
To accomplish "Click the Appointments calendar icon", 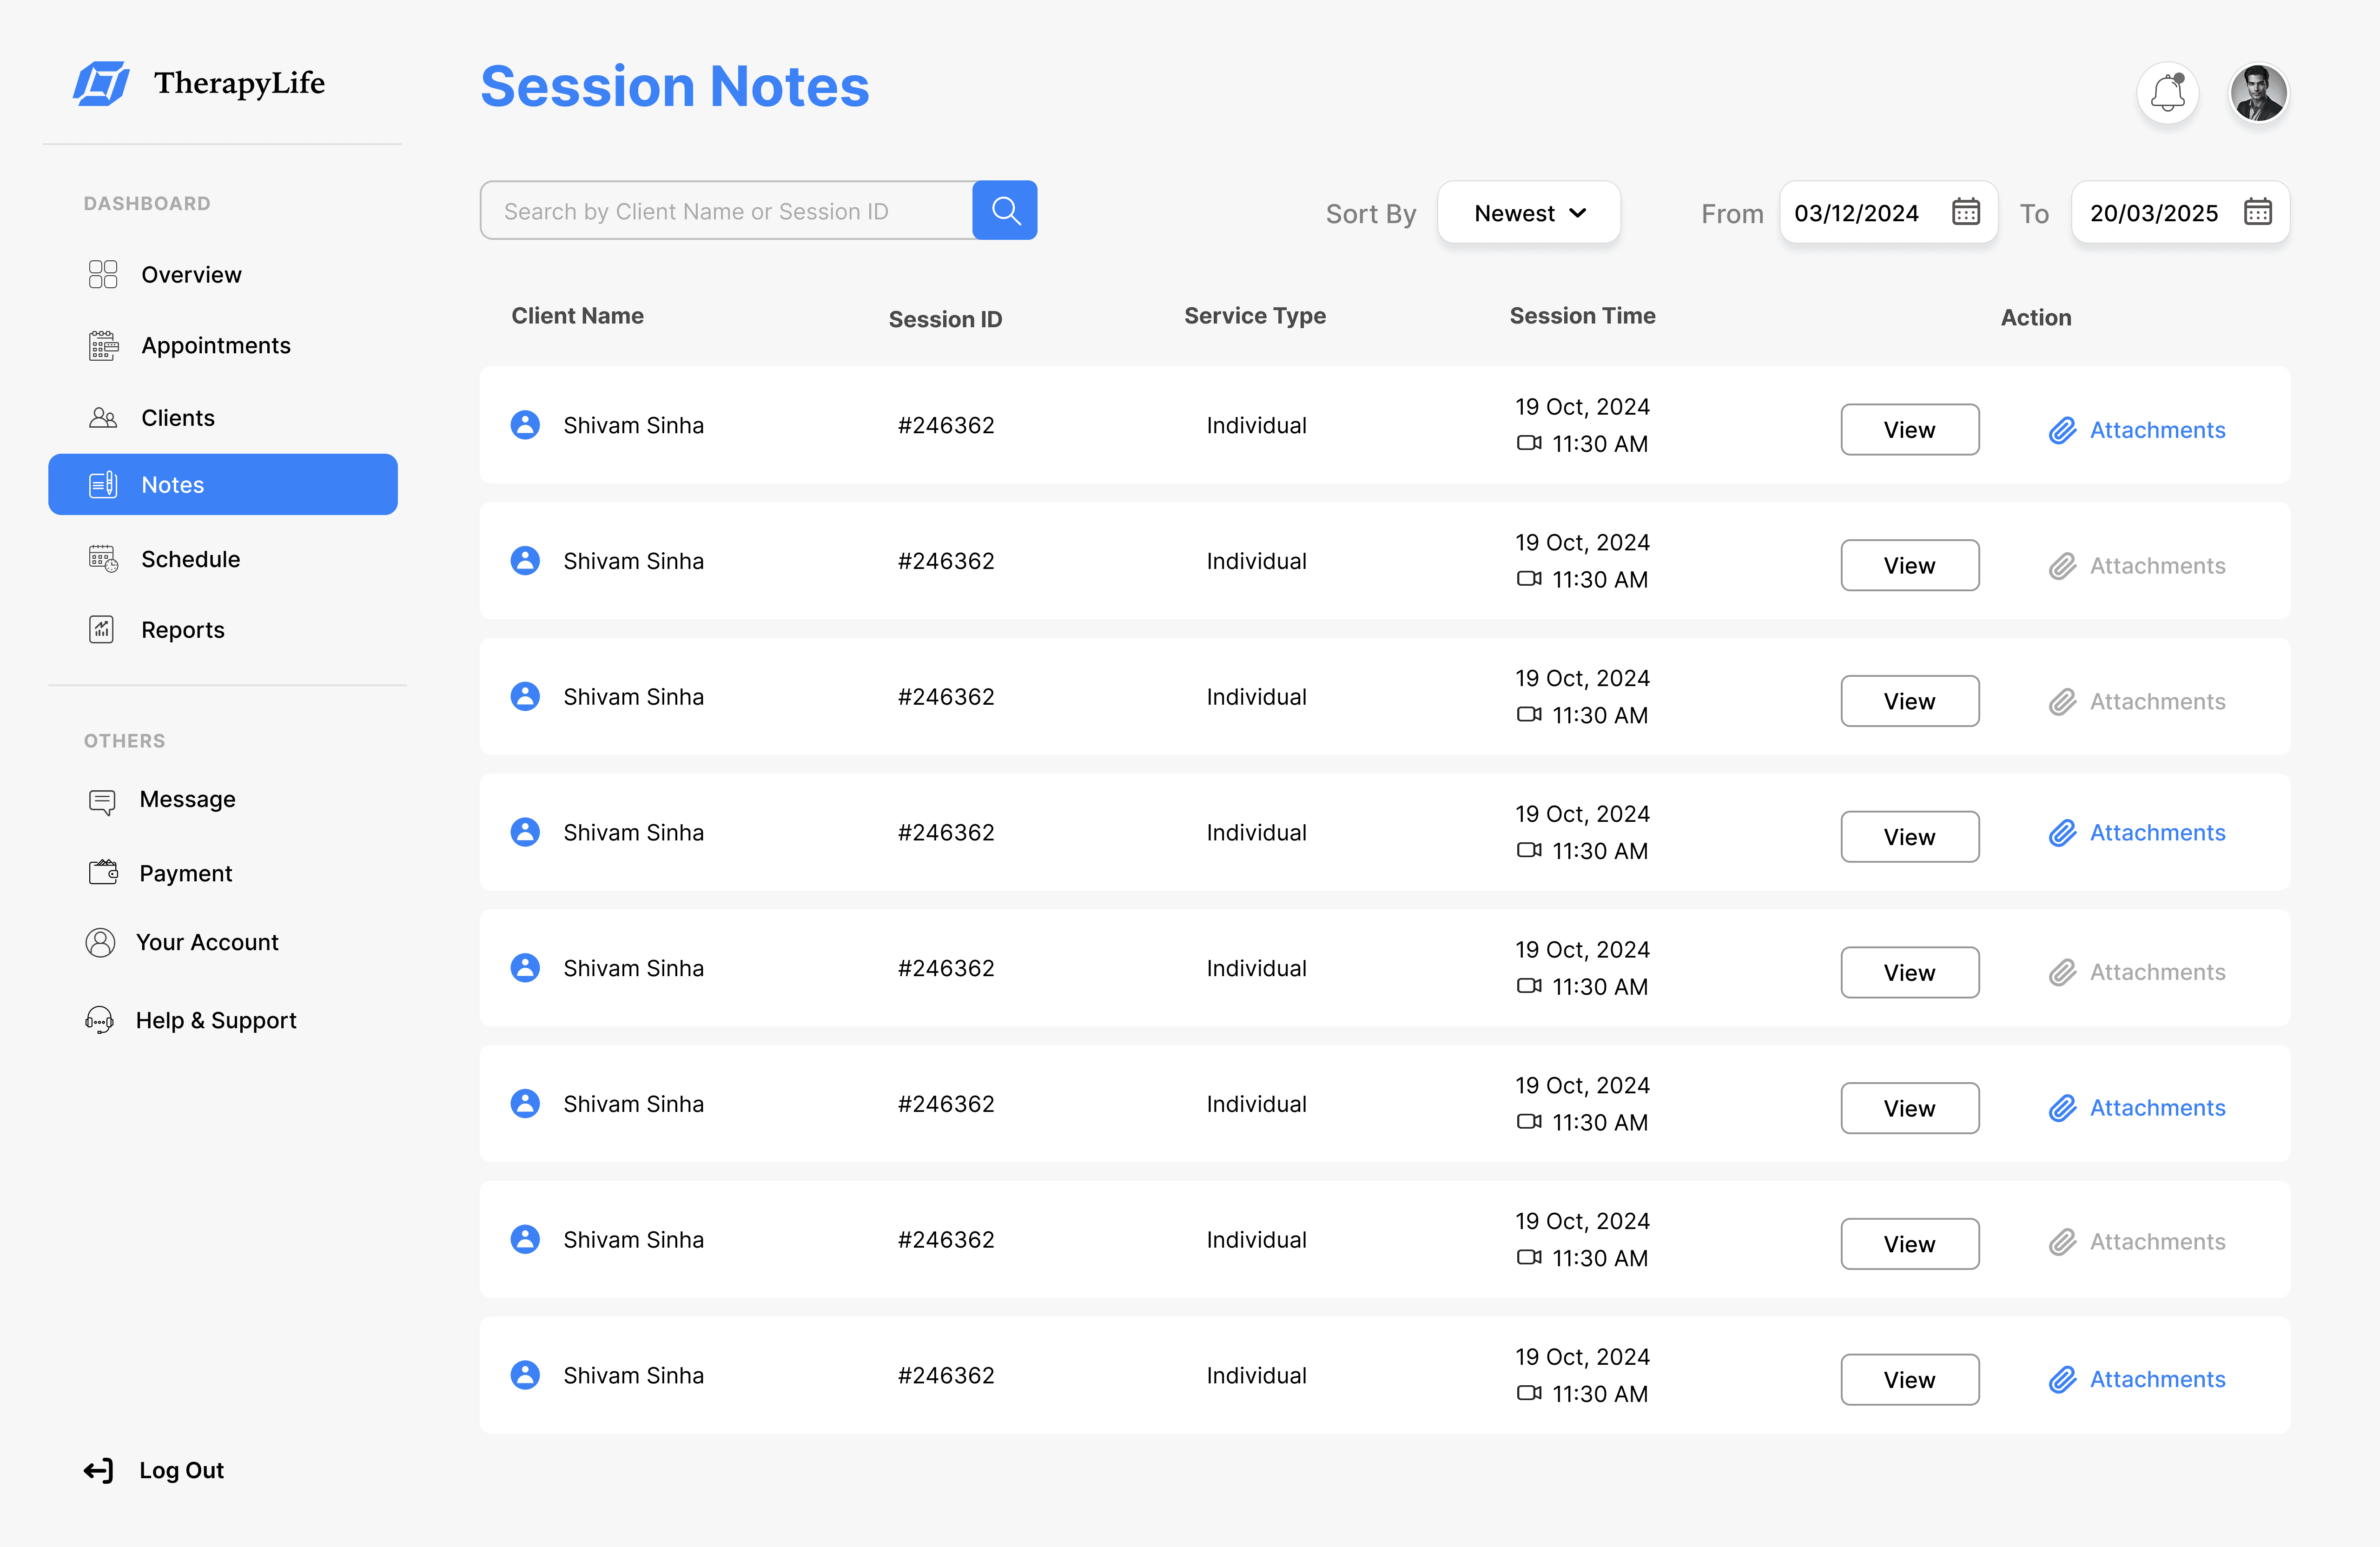I will [x=103, y=346].
